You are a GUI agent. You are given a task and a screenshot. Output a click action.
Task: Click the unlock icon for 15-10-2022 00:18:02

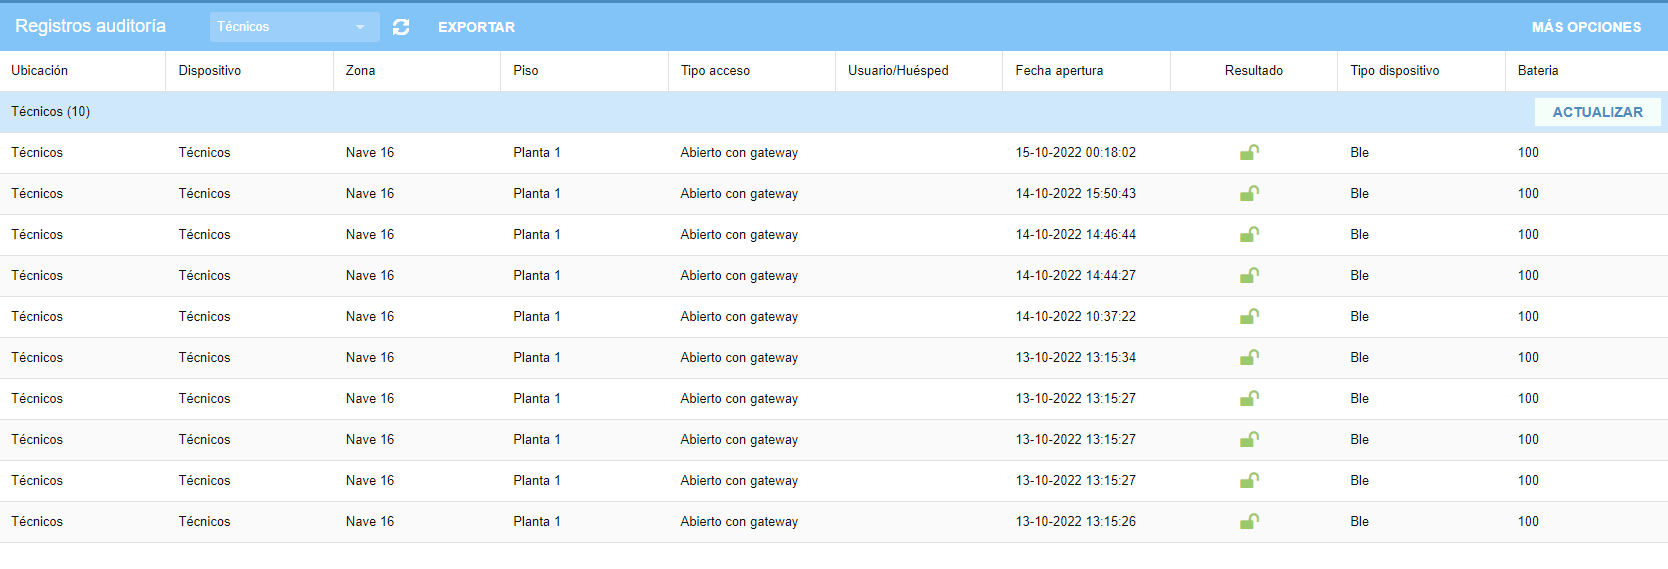tap(1249, 153)
